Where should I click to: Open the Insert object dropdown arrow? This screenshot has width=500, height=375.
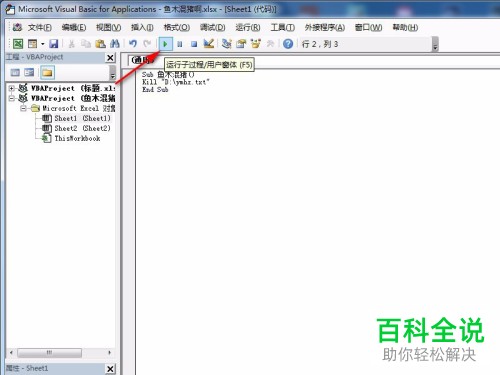42,44
